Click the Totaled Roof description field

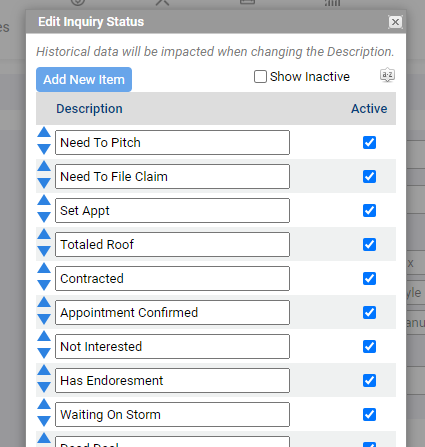click(172, 245)
